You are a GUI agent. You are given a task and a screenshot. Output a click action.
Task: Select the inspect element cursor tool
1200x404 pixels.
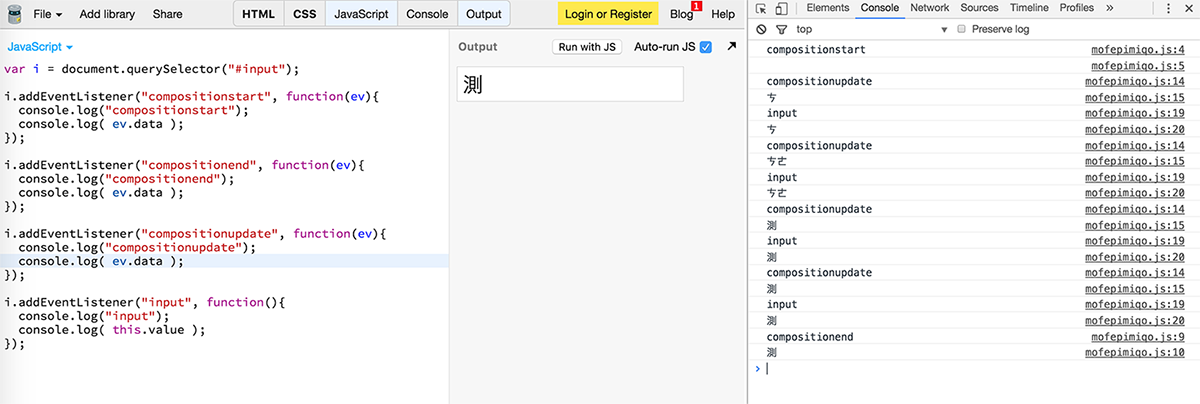click(762, 8)
